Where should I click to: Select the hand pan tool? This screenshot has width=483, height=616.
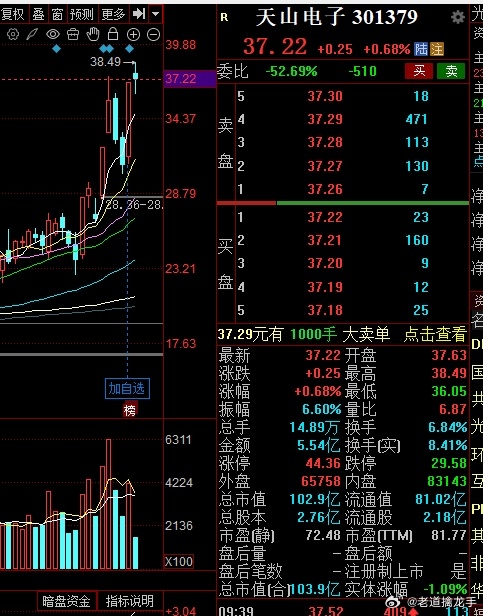click(x=93, y=34)
